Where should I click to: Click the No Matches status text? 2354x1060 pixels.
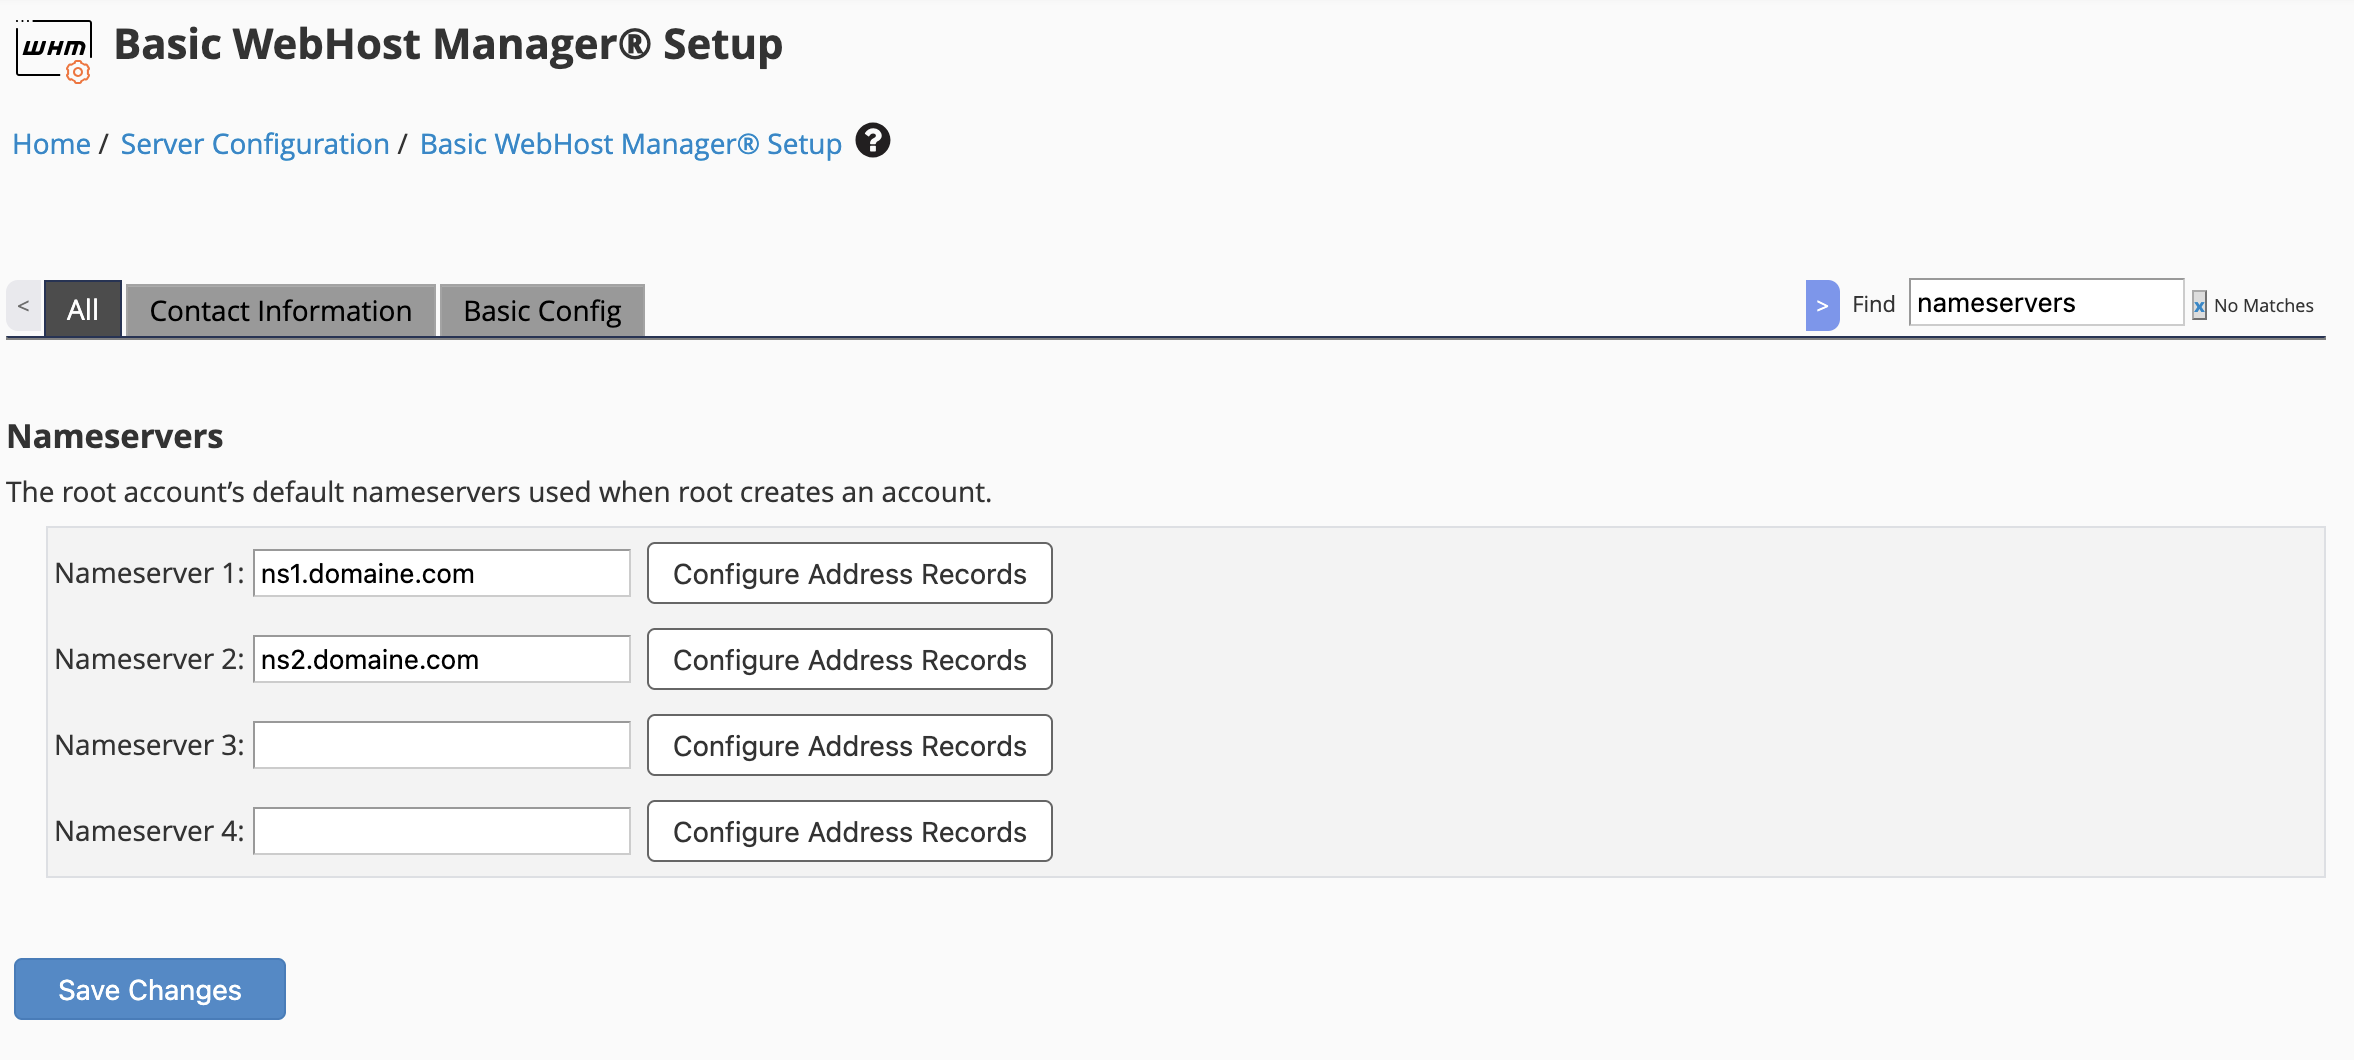[x=2264, y=306]
